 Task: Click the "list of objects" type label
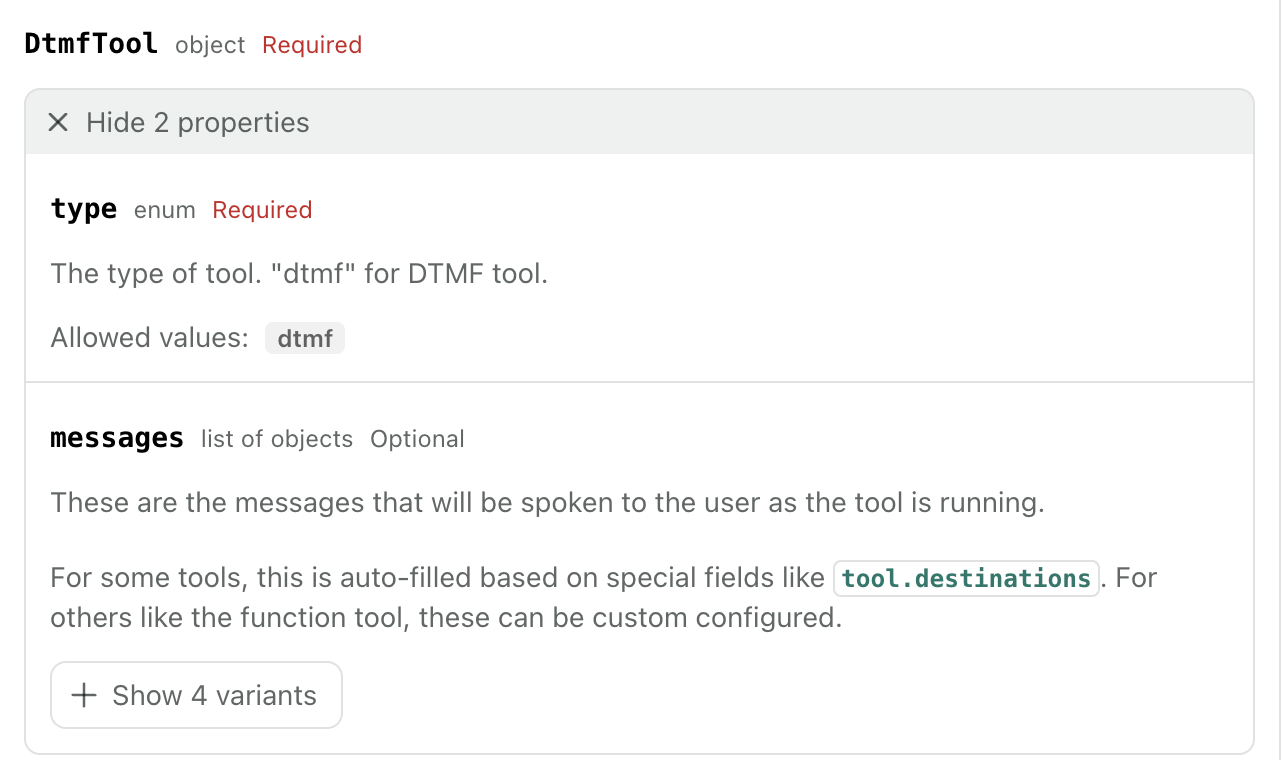277,439
